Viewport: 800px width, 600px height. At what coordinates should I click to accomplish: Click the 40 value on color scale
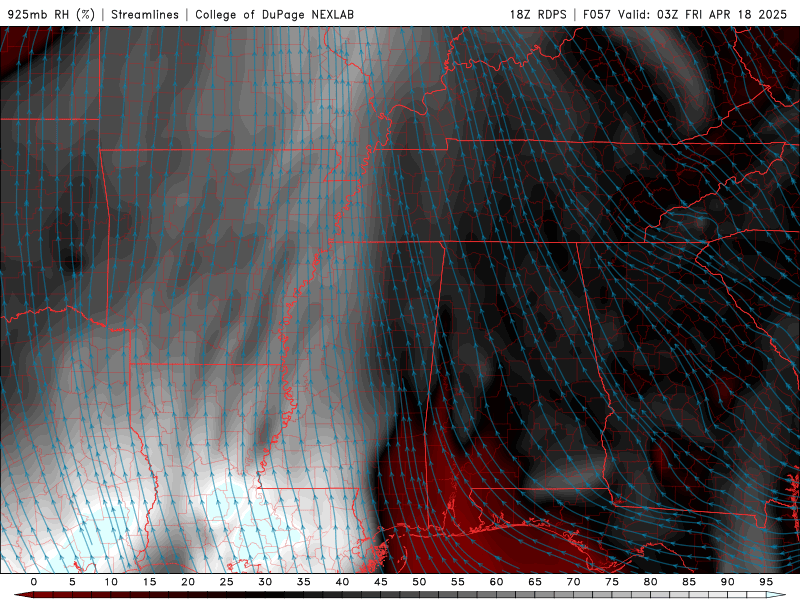click(342, 582)
